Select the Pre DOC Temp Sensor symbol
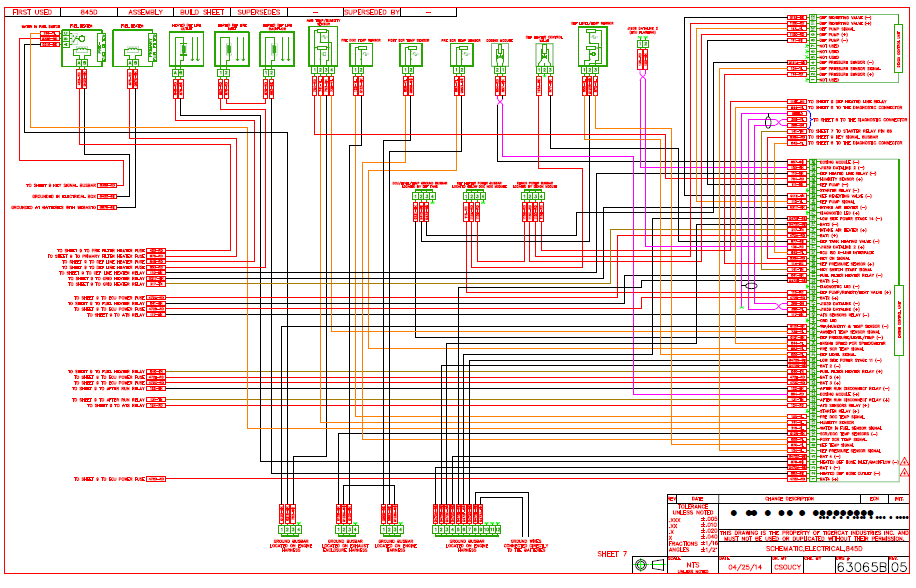Image resolution: width=916 pixels, height=588 pixels. click(361, 57)
